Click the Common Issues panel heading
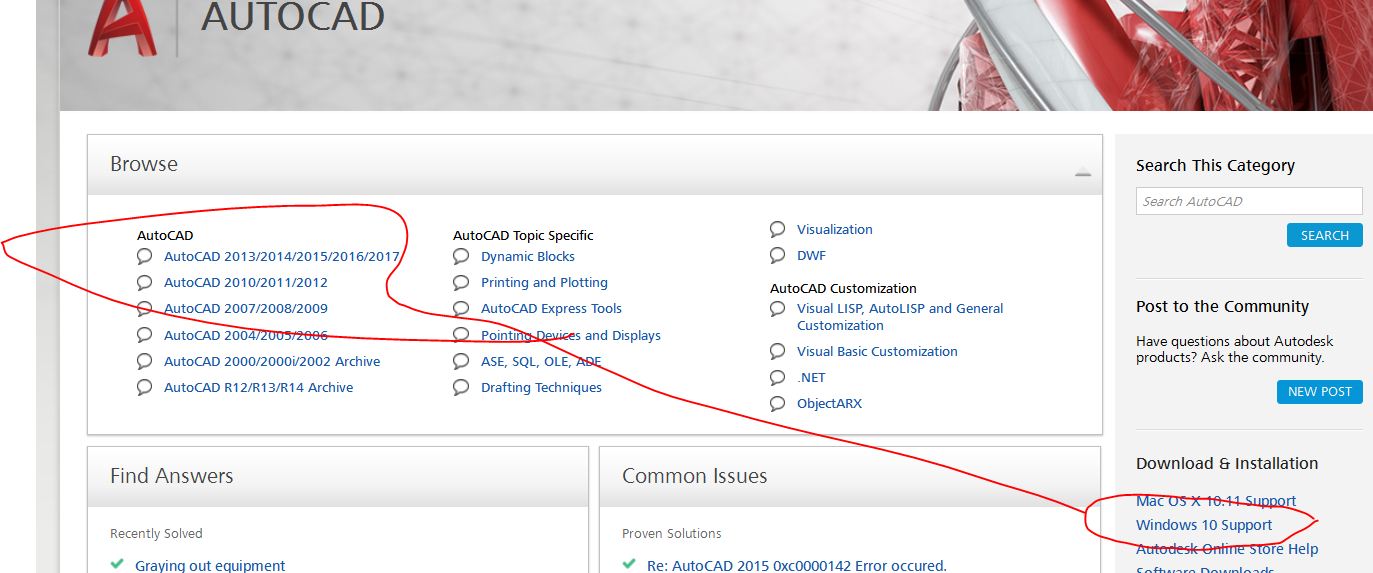This screenshot has width=1373, height=573. tap(695, 476)
